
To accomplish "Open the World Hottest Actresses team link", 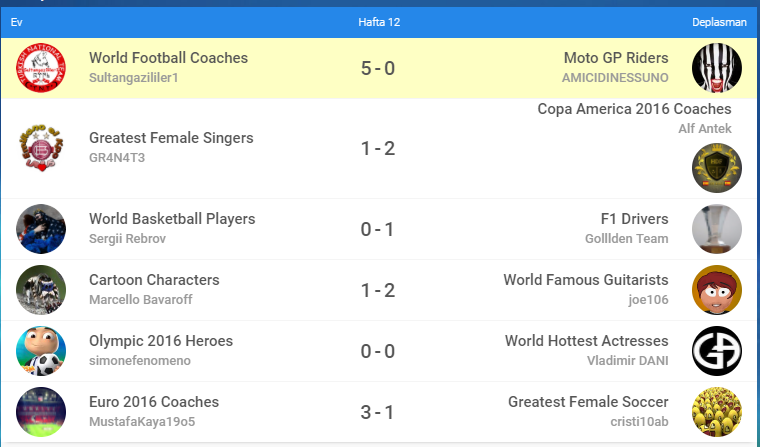I will tap(586, 341).
